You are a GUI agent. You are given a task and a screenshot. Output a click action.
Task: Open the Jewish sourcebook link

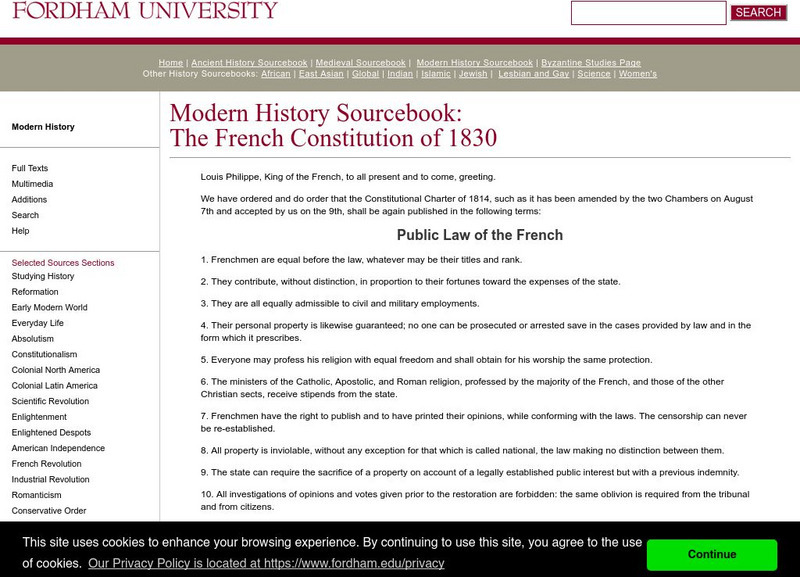pos(473,74)
